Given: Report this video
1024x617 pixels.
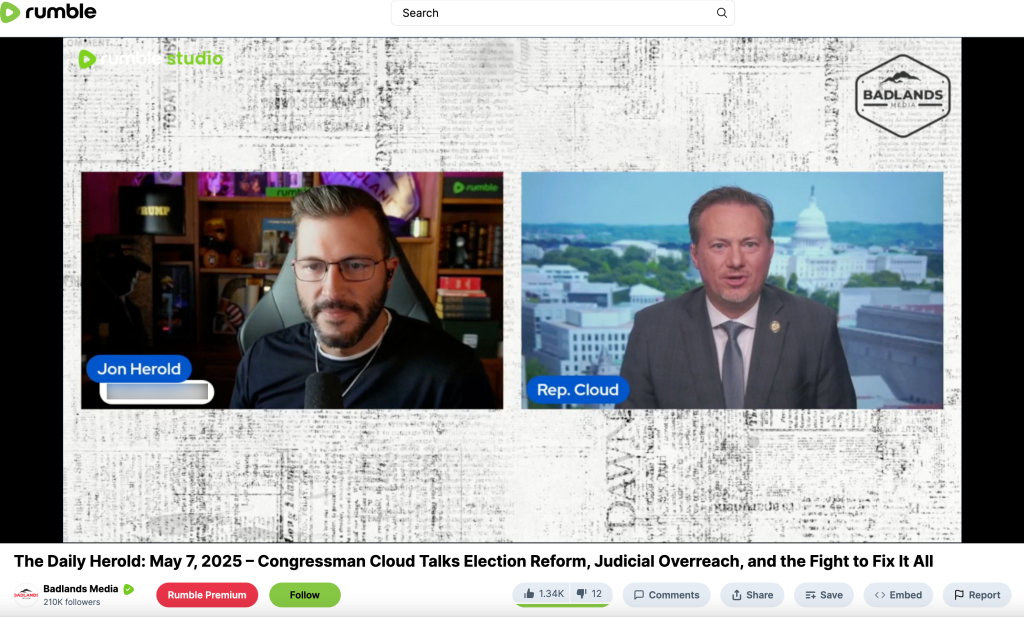Looking at the screenshot, I should [976, 595].
